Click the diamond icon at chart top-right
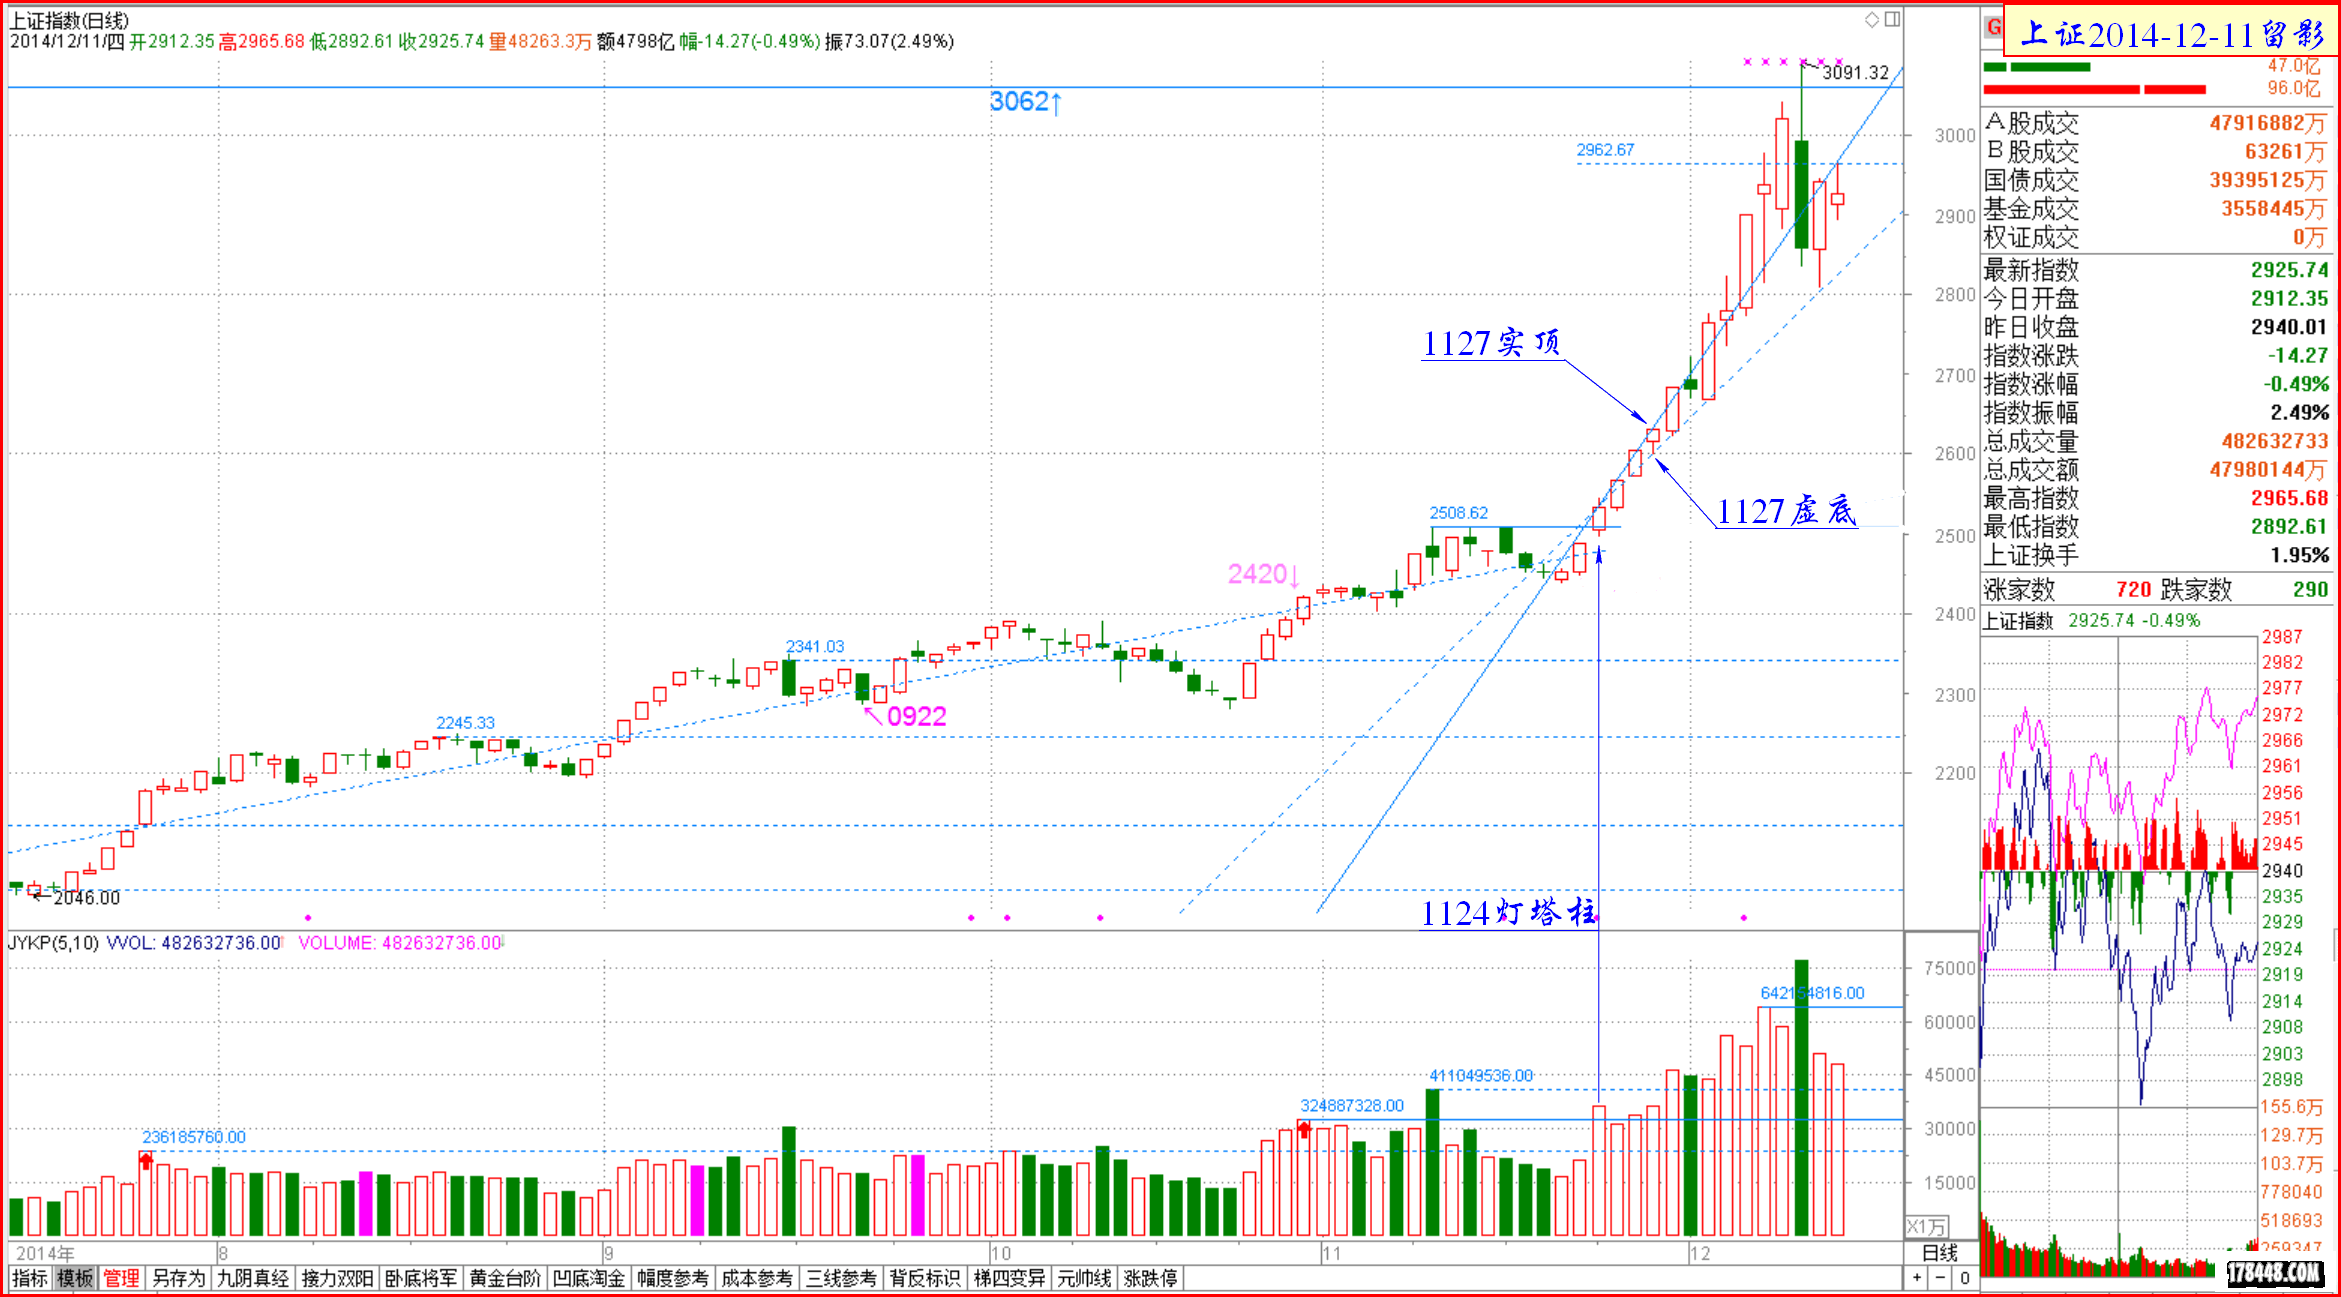The height and width of the screenshot is (1297, 2341). 1872,19
